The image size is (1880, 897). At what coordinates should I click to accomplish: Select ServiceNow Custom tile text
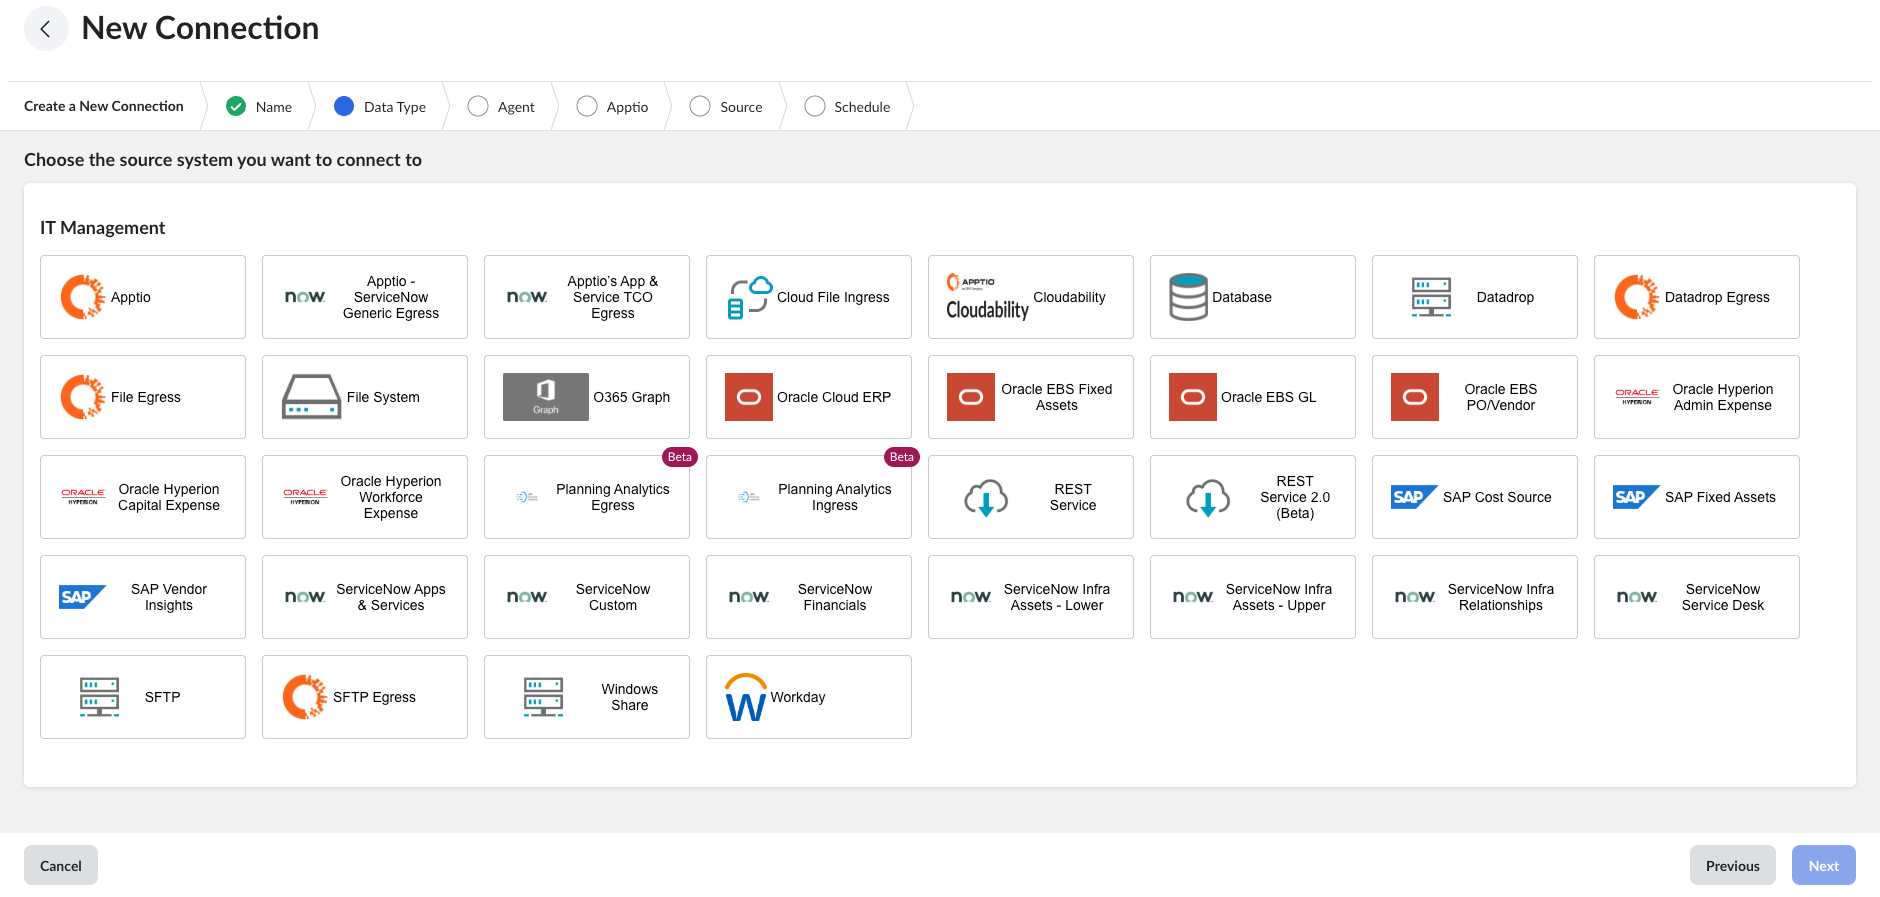pyautogui.click(x=613, y=597)
